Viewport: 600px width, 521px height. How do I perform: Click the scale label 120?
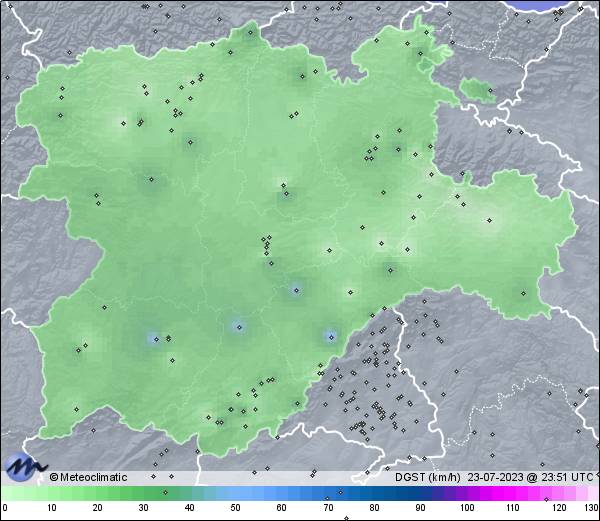click(559, 508)
